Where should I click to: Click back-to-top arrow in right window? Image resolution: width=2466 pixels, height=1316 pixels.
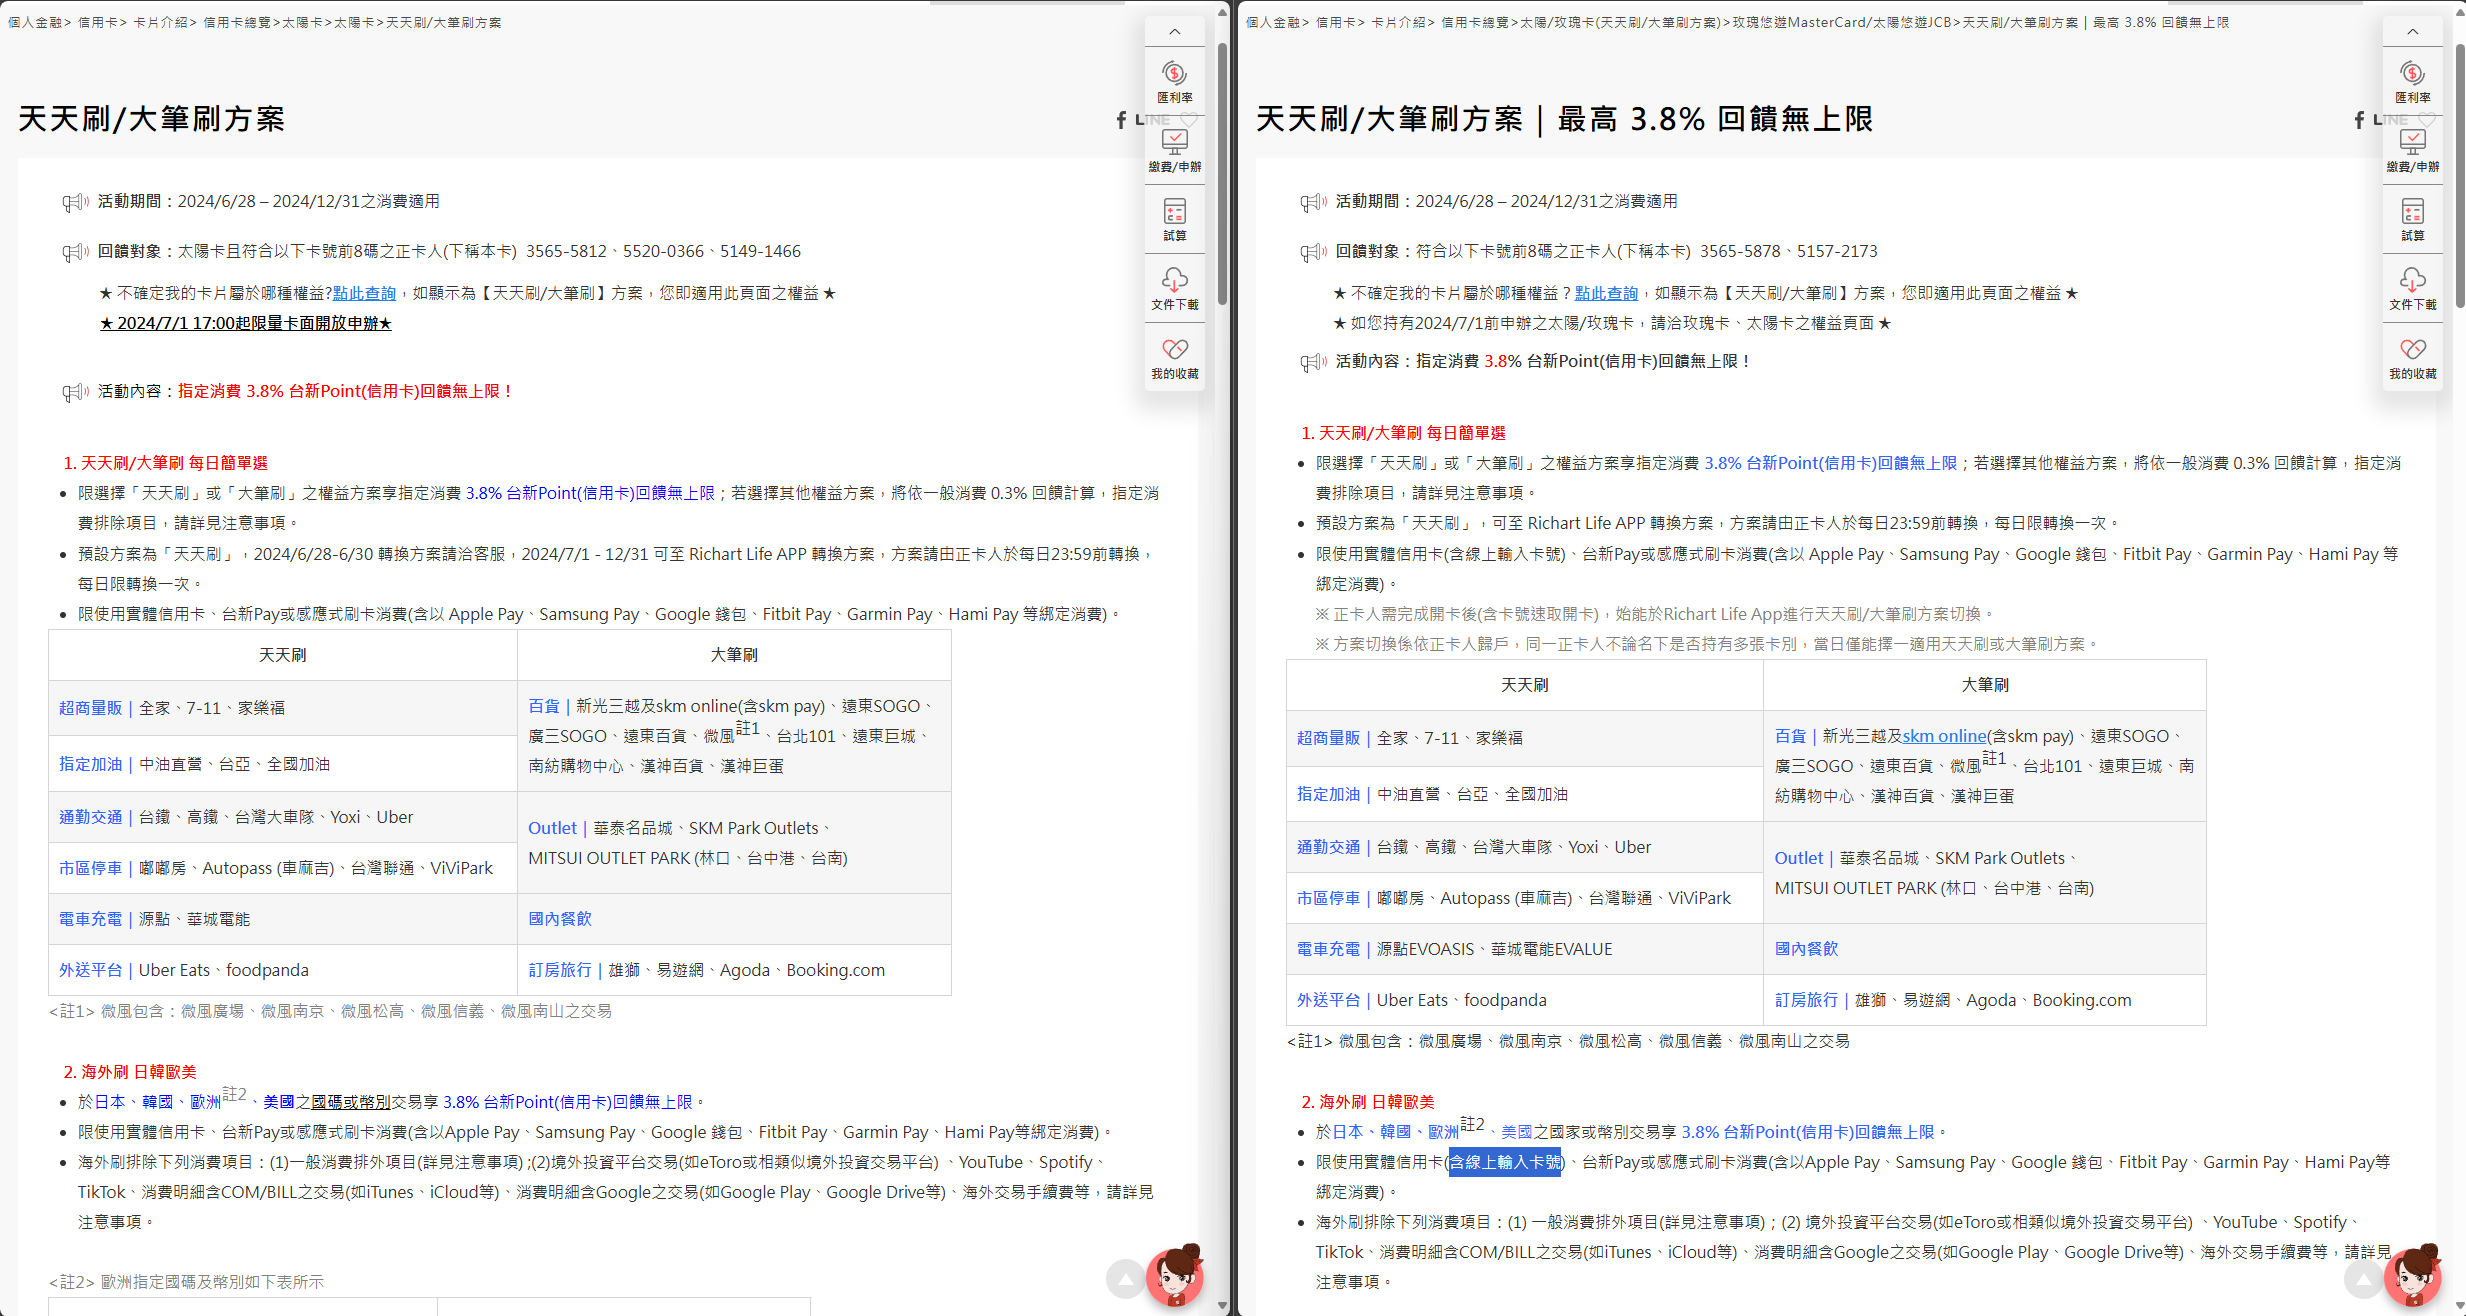(x=2363, y=1279)
